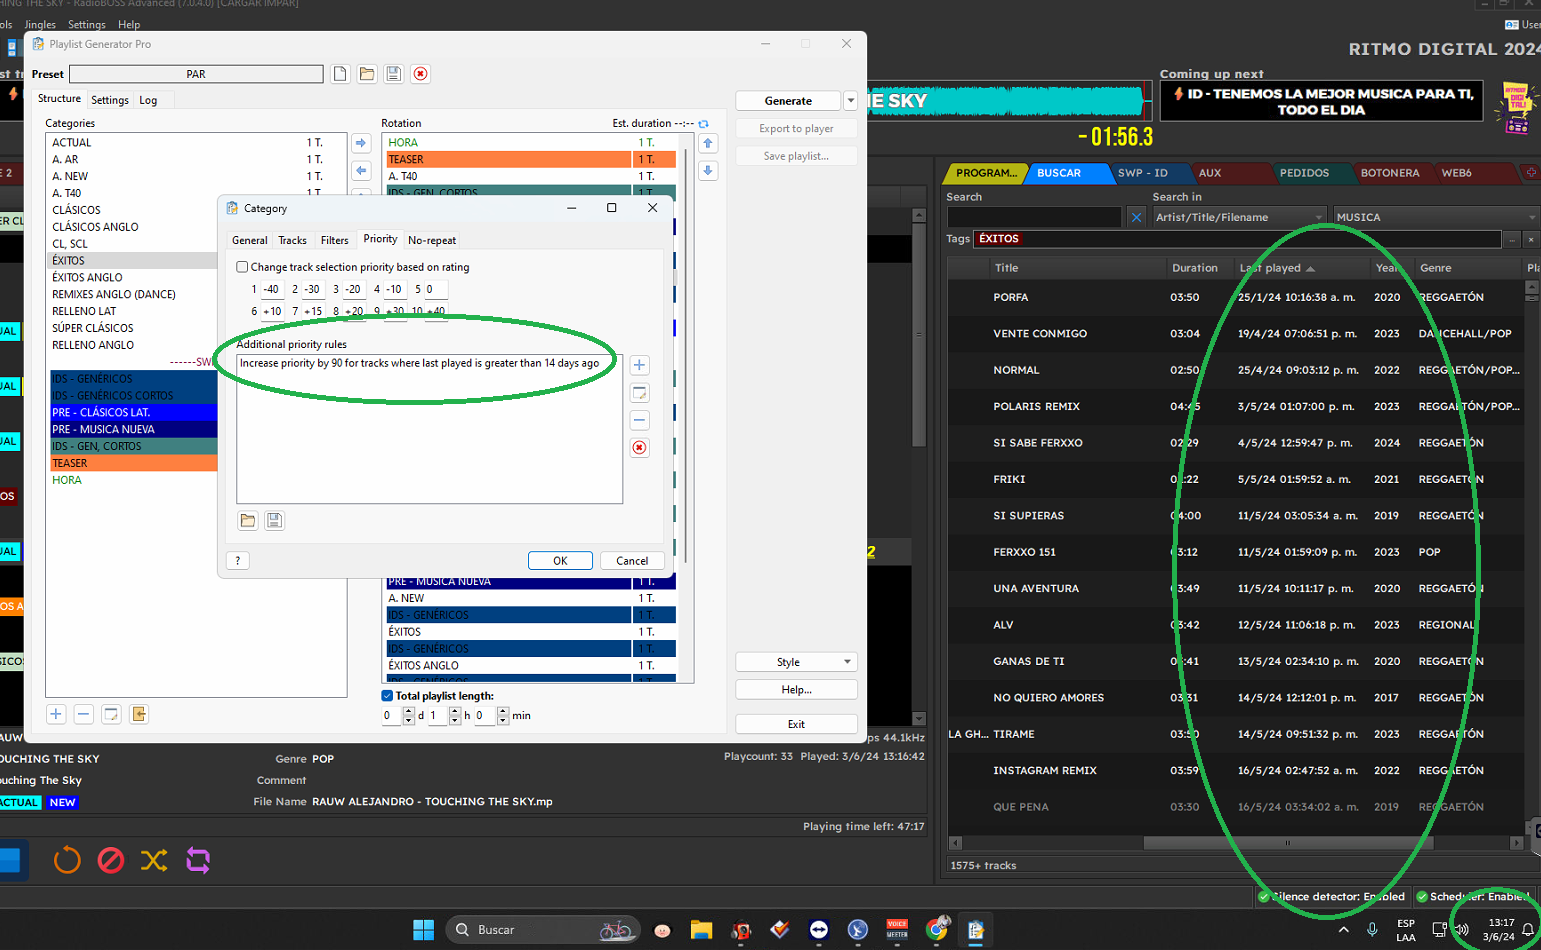
Task: Click the Exit button in Playlist Generator
Action: tap(796, 724)
